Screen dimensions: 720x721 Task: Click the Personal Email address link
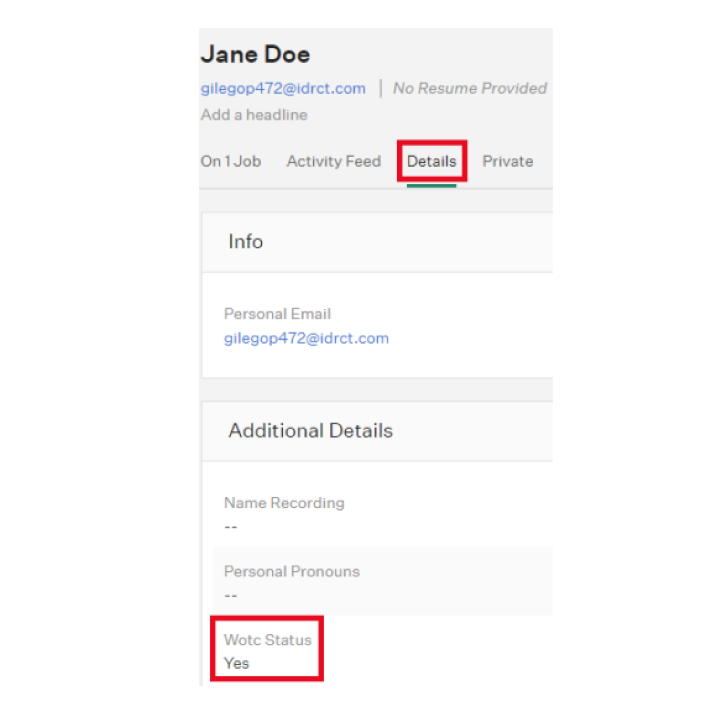pos(306,338)
